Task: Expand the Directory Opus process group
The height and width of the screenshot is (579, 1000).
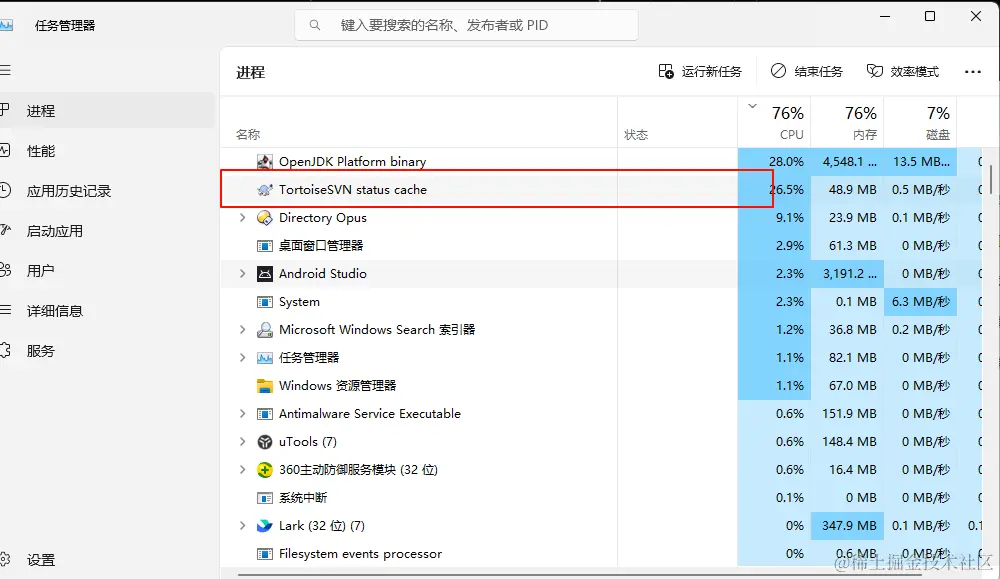Action: [242, 217]
